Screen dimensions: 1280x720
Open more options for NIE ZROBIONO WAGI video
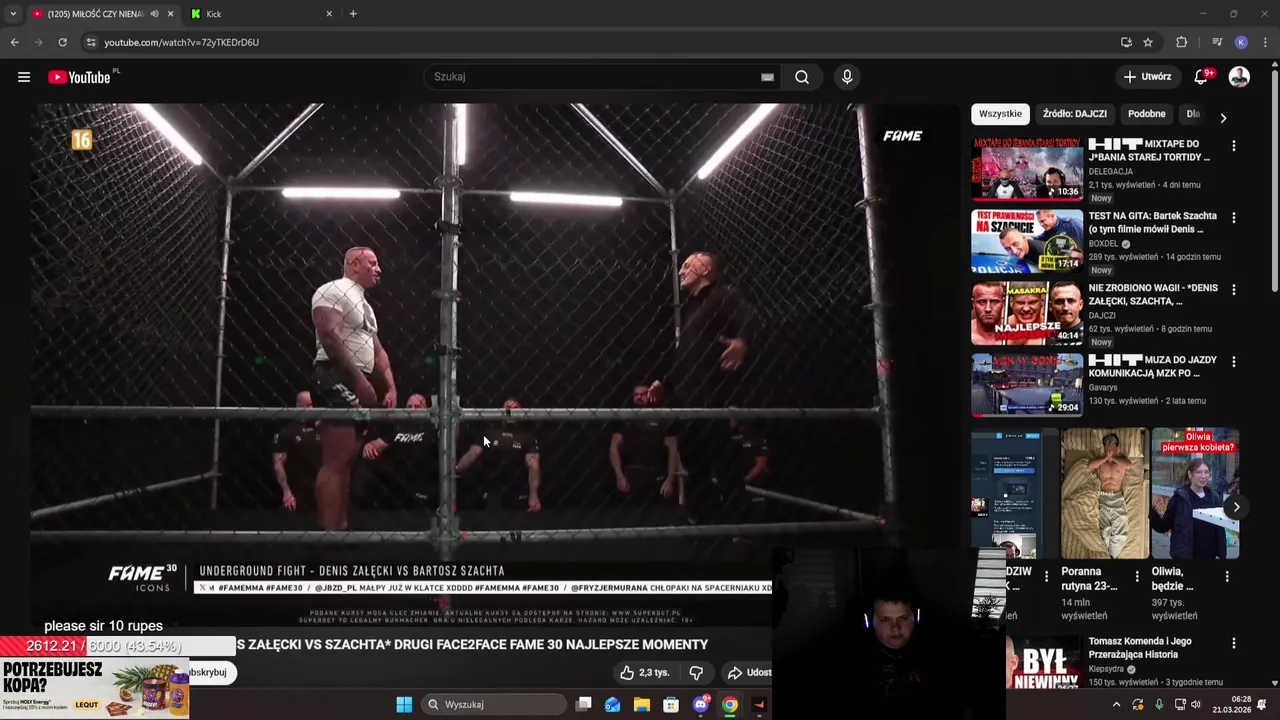[1233, 290]
